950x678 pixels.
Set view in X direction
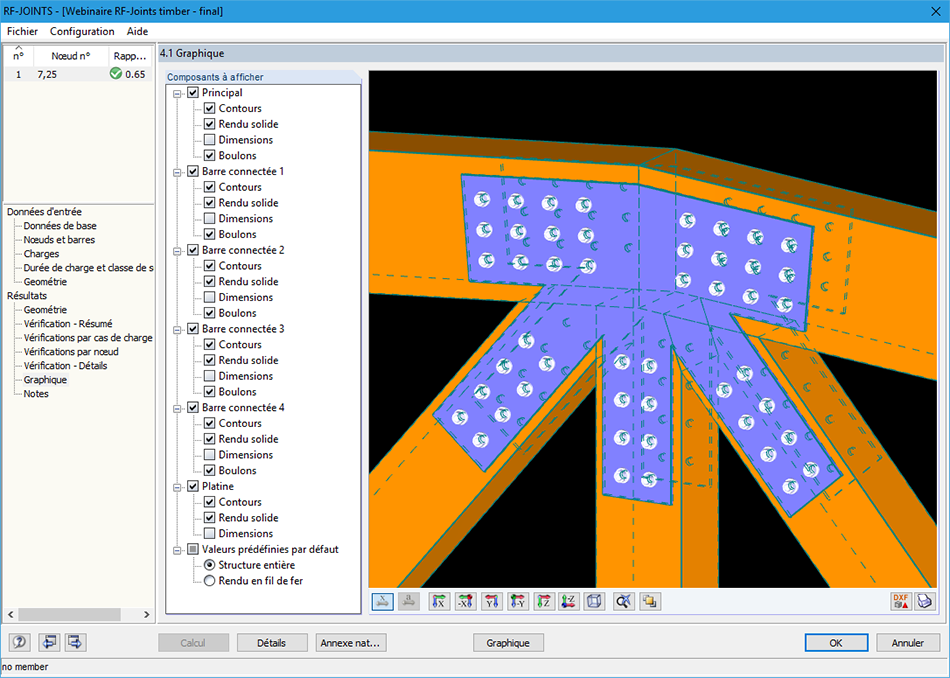point(439,602)
